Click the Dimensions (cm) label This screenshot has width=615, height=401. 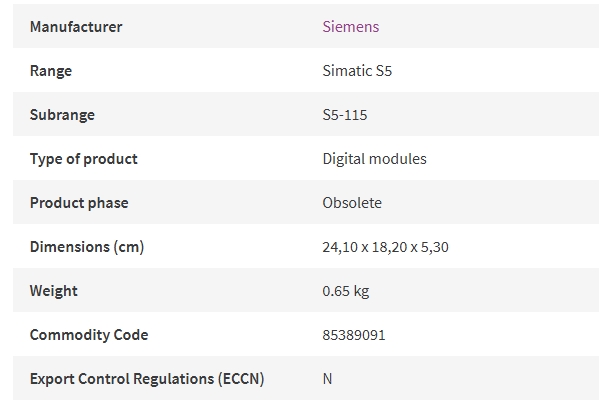tap(87, 247)
